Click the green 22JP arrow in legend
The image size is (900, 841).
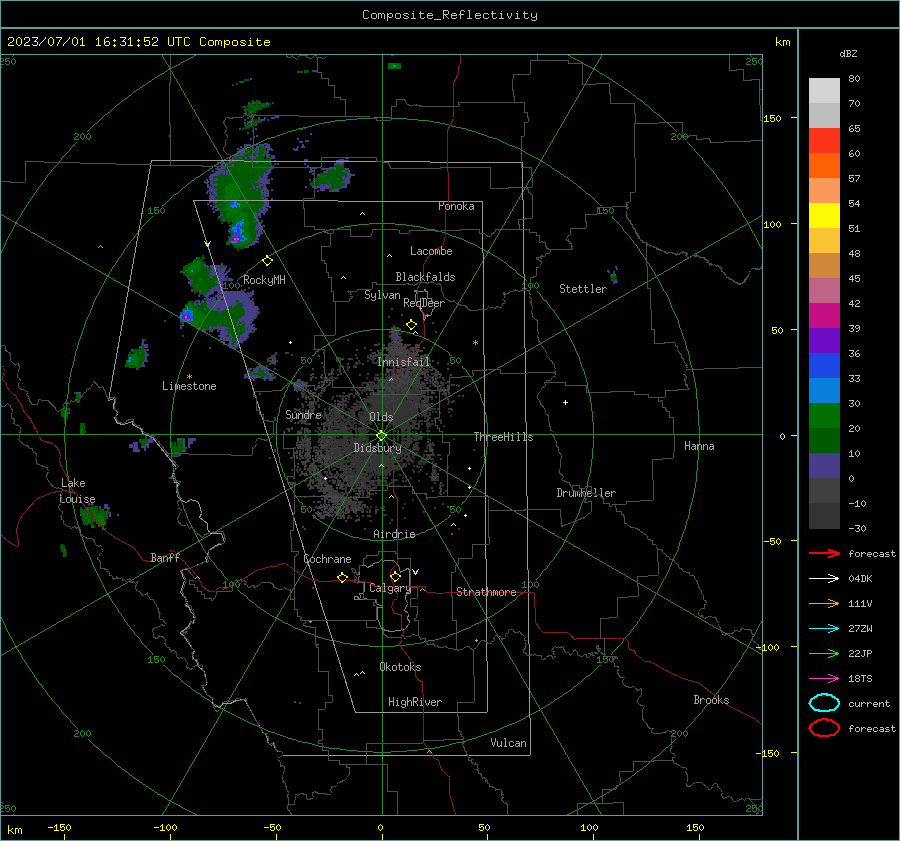click(x=824, y=653)
